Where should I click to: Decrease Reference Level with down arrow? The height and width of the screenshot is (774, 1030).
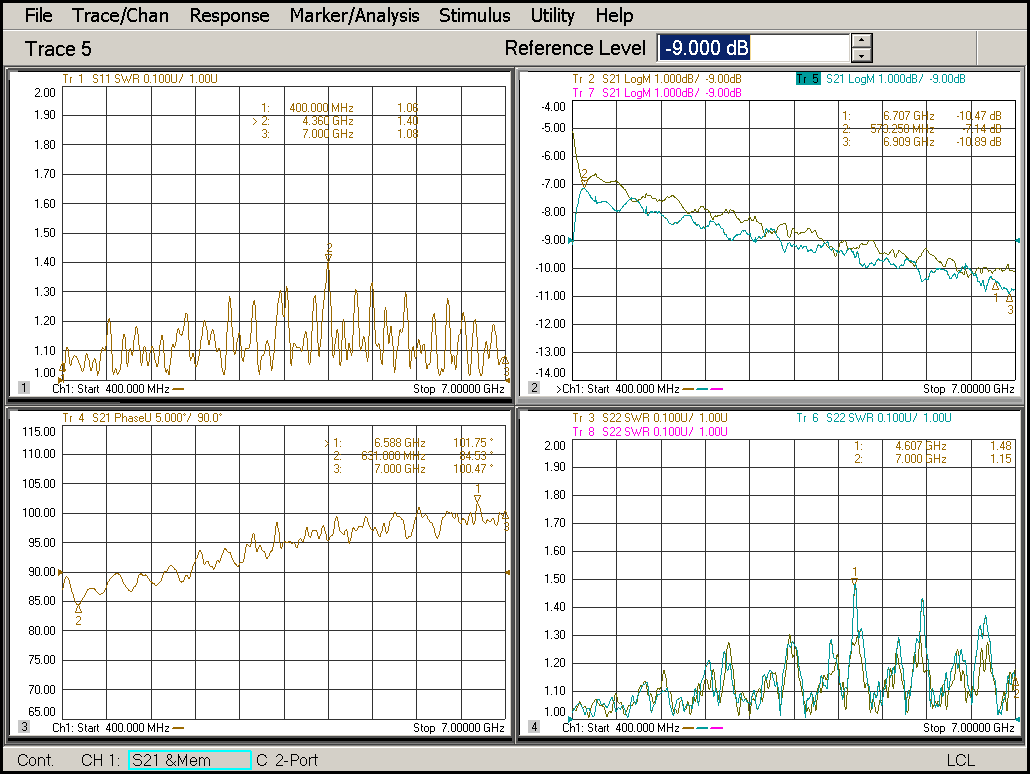click(862, 55)
